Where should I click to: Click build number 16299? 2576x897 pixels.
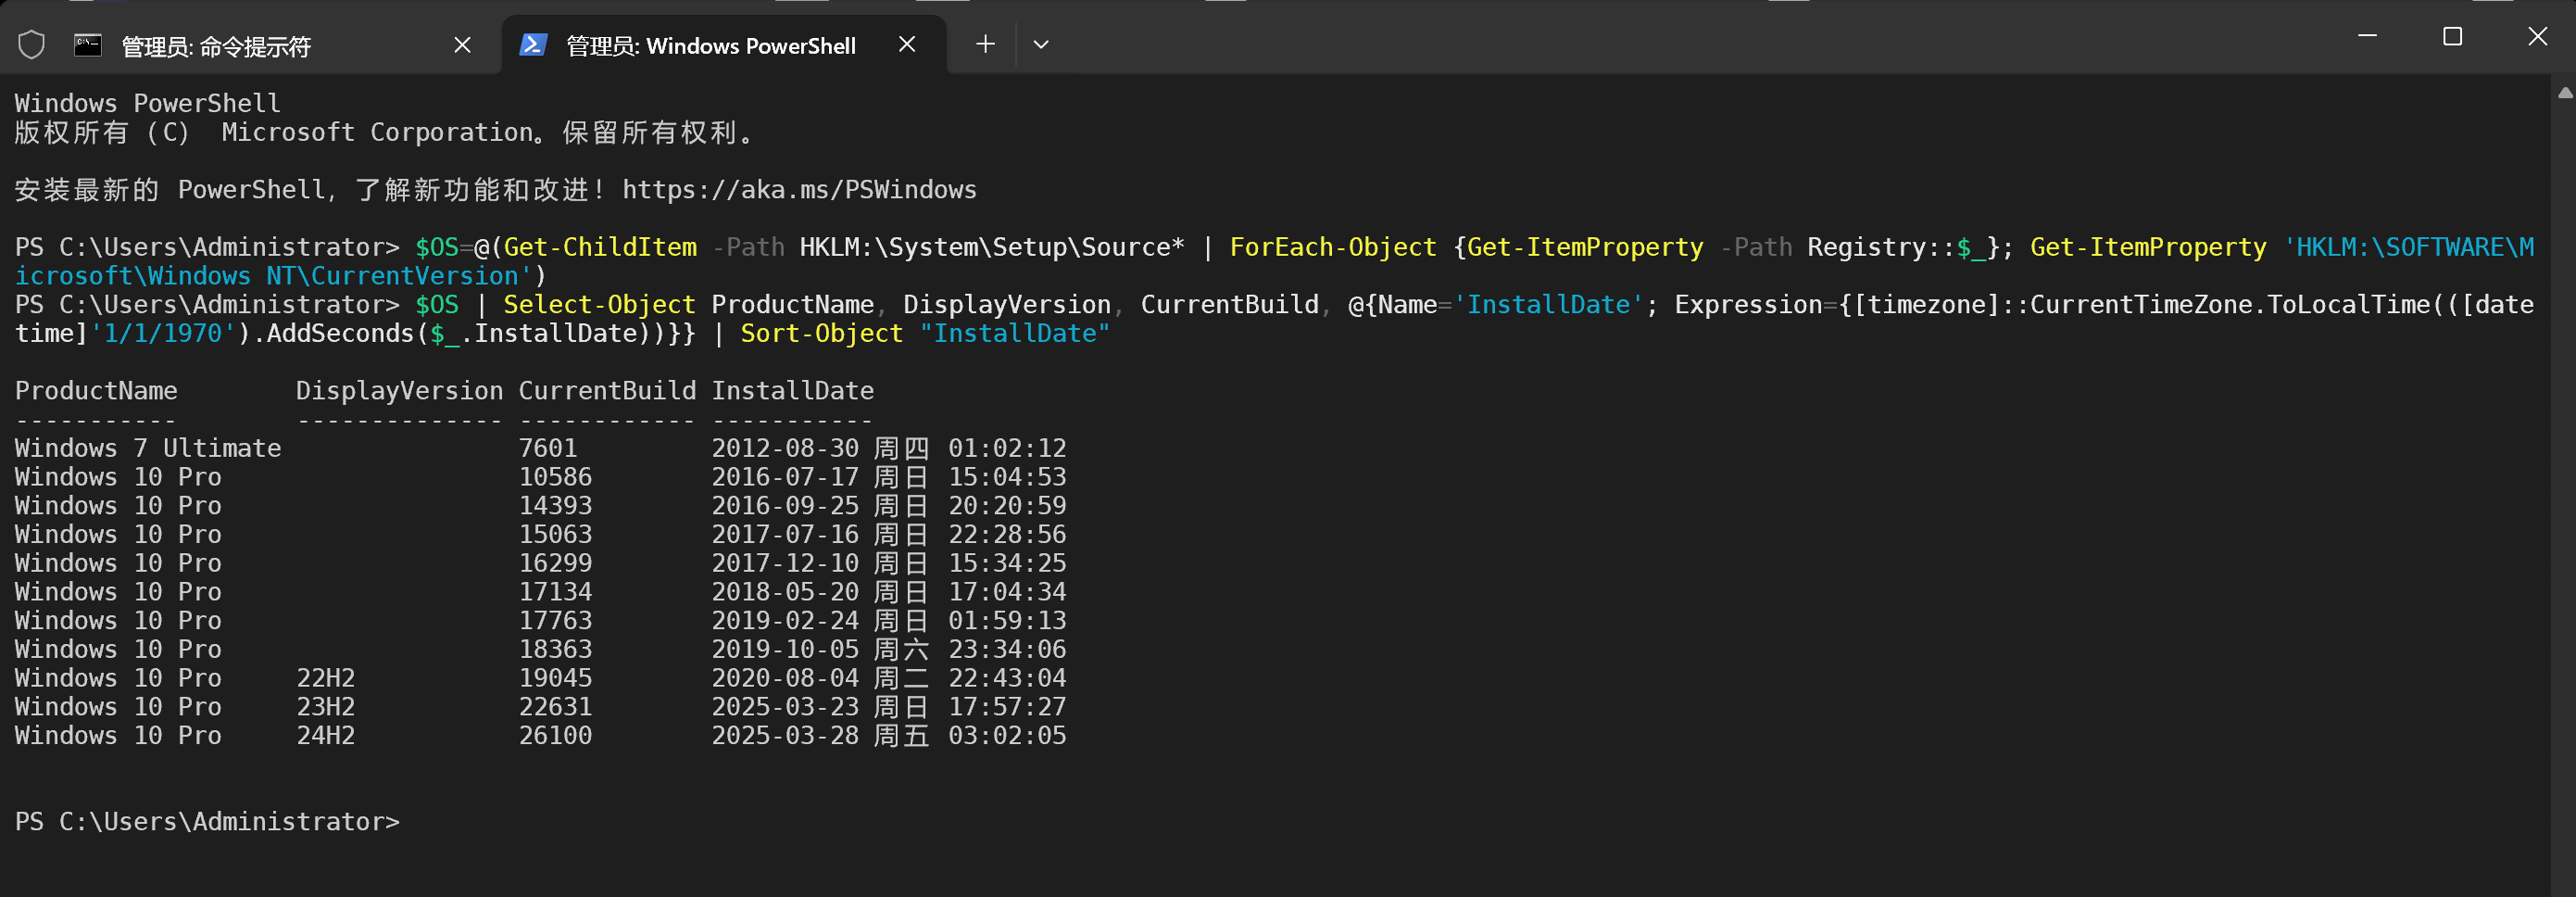point(555,563)
